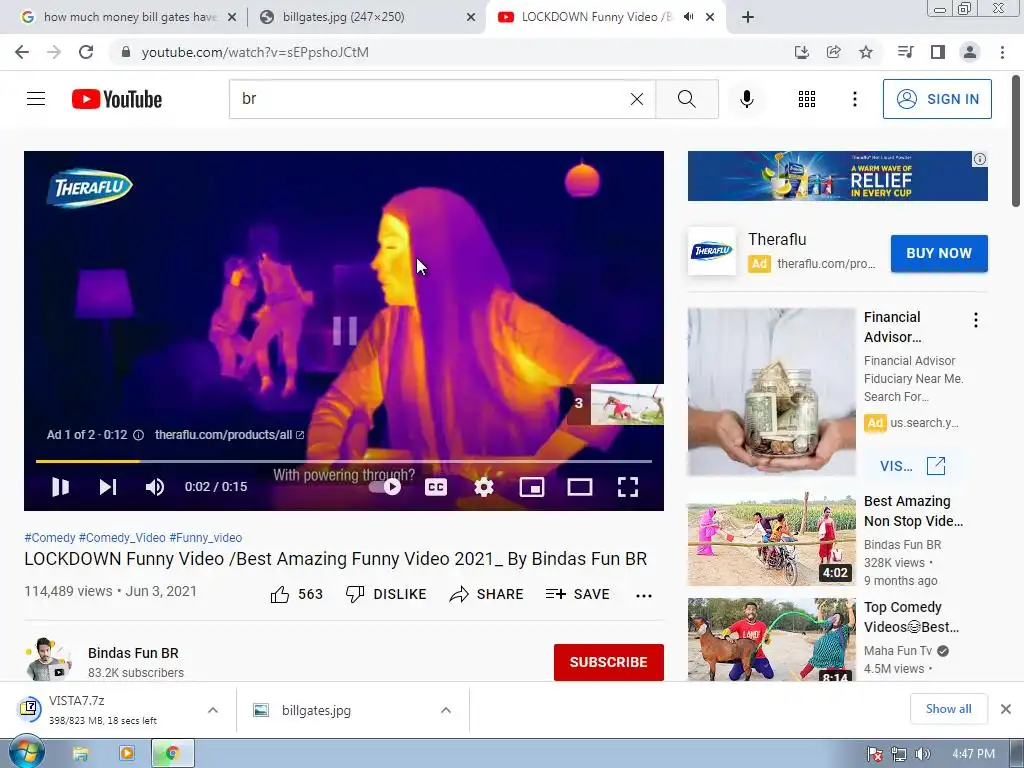Image resolution: width=1024 pixels, height=768 pixels.
Task: Click the search magnifier button
Action: point(686,99)
